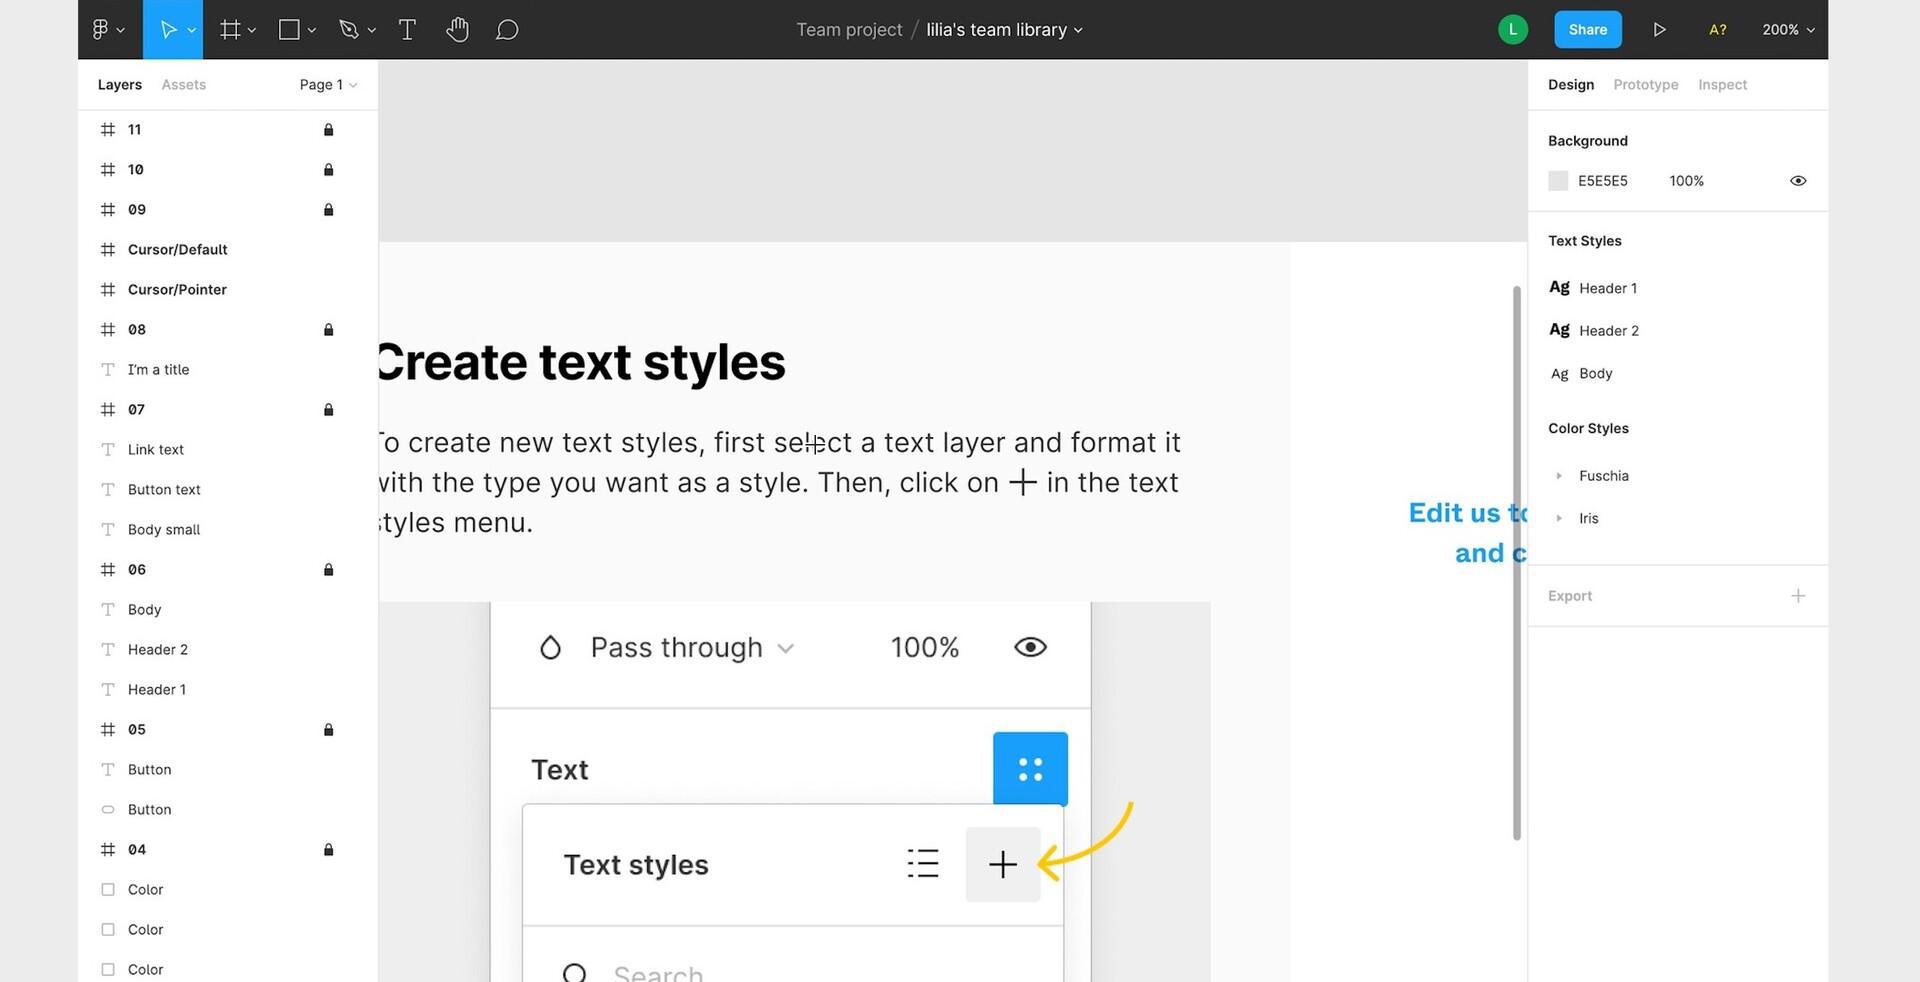Select the Body small layer
This screenshot has height=982, width=1920.
coord(228,529)
